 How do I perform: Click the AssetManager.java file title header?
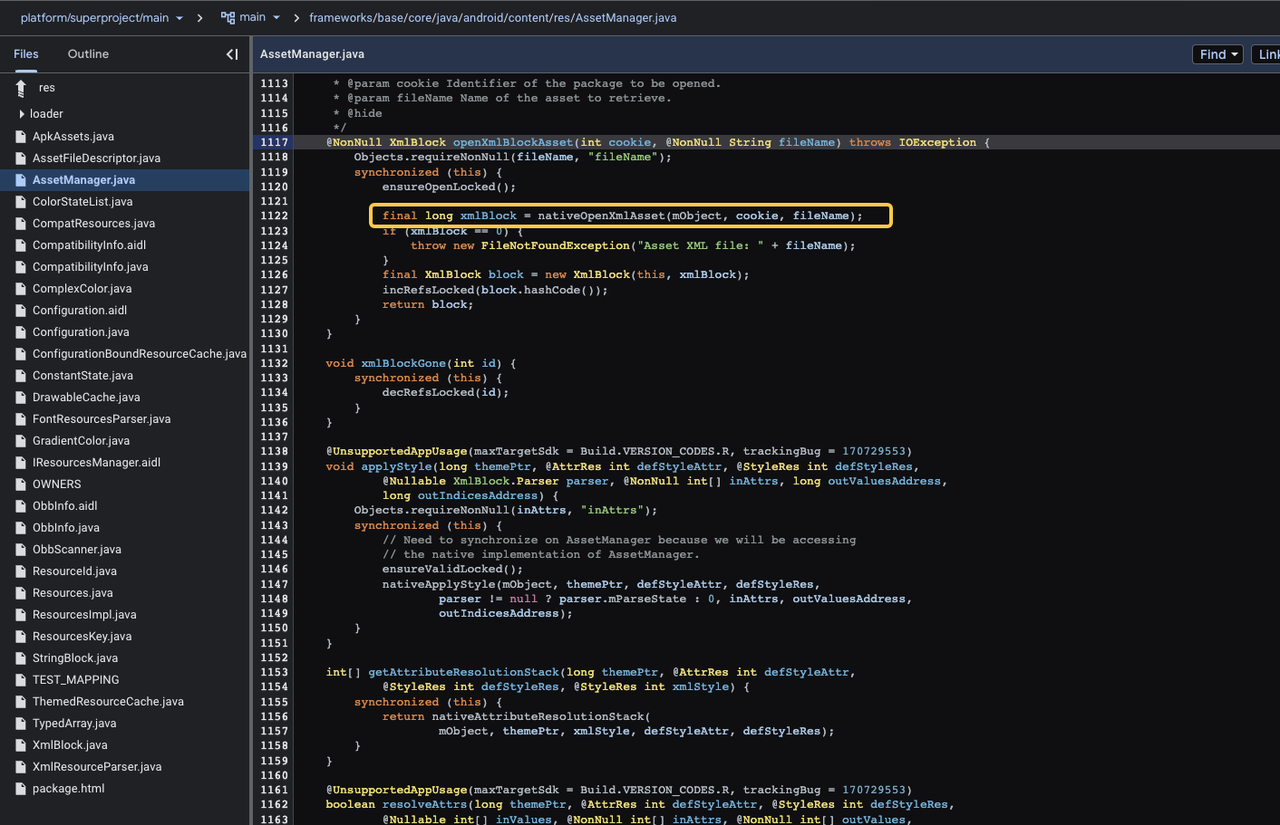tap(312, 54)
